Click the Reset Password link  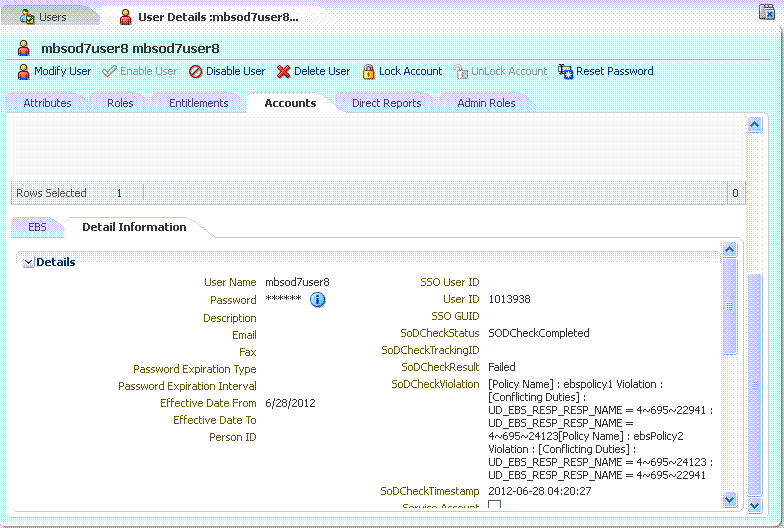click(614, 72)
